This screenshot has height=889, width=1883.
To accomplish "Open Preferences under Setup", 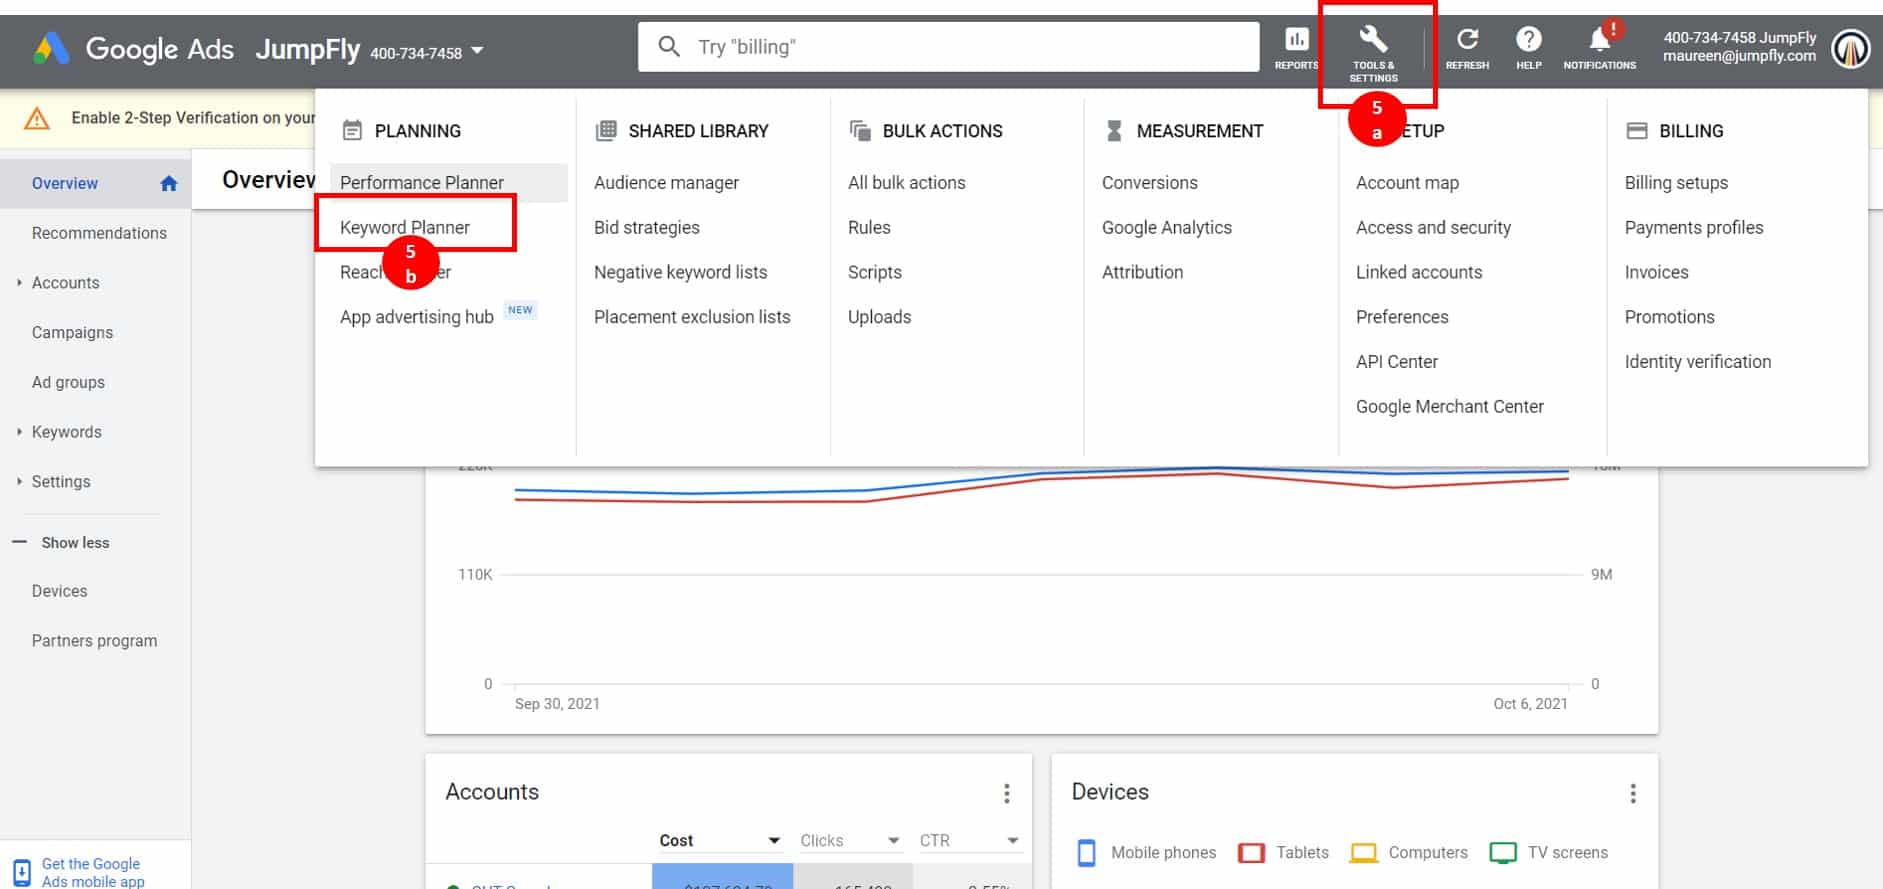I will click(1402, 317).
